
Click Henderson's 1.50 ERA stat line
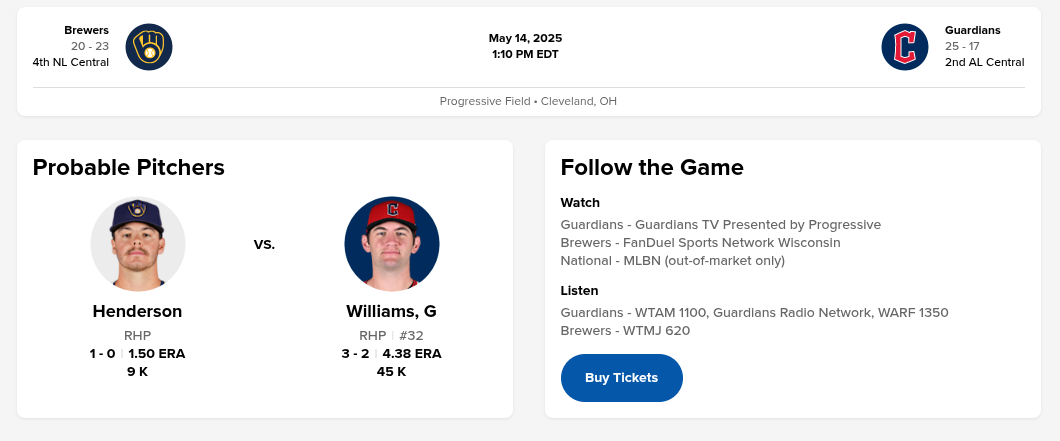tap(156, 353)
